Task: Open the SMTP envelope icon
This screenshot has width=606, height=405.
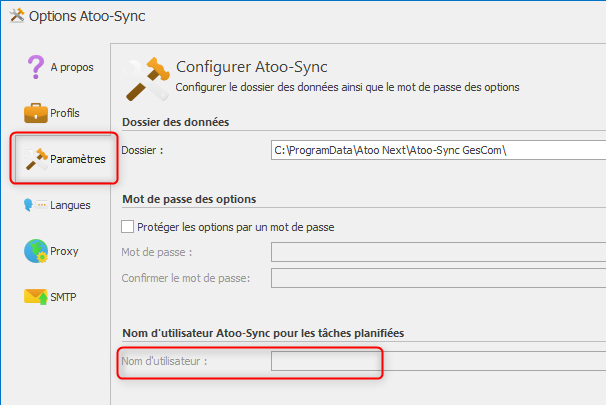Action: (36, 297)
